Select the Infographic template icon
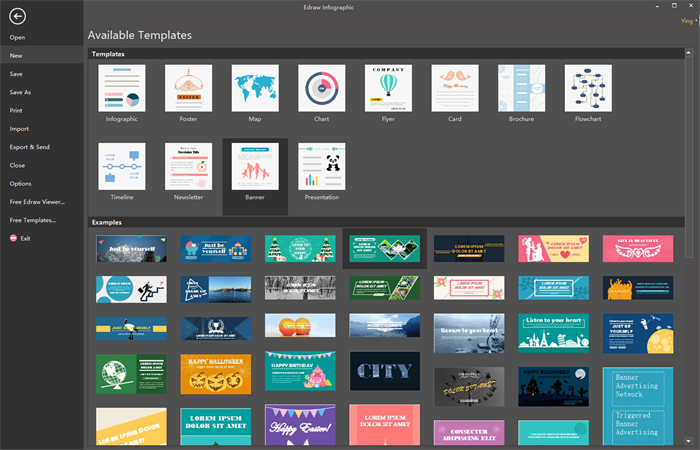The height and width of the screenshot is (450, 700). coord(122,88)
